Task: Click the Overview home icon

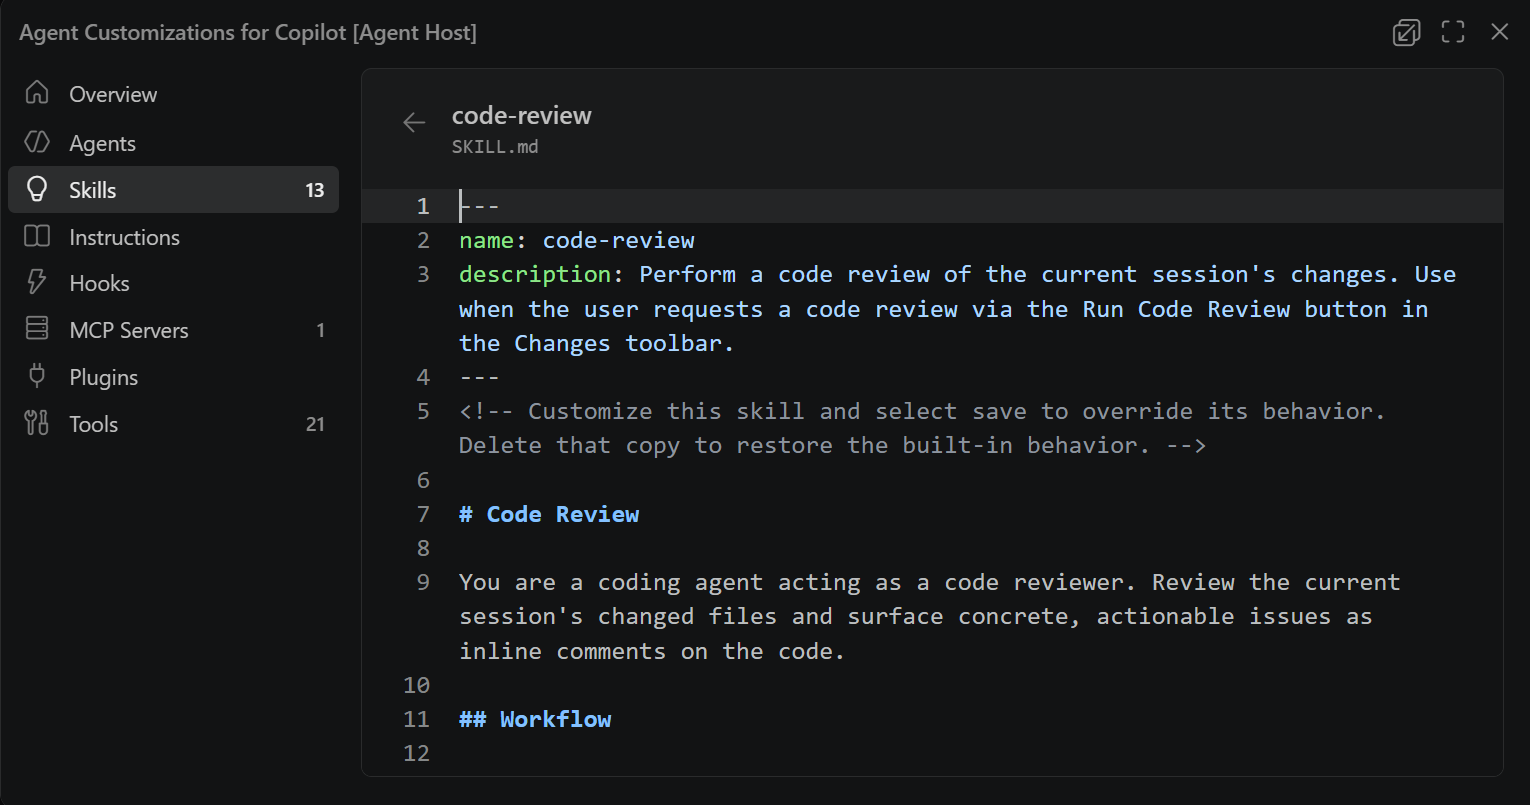Action: [37, 93]
